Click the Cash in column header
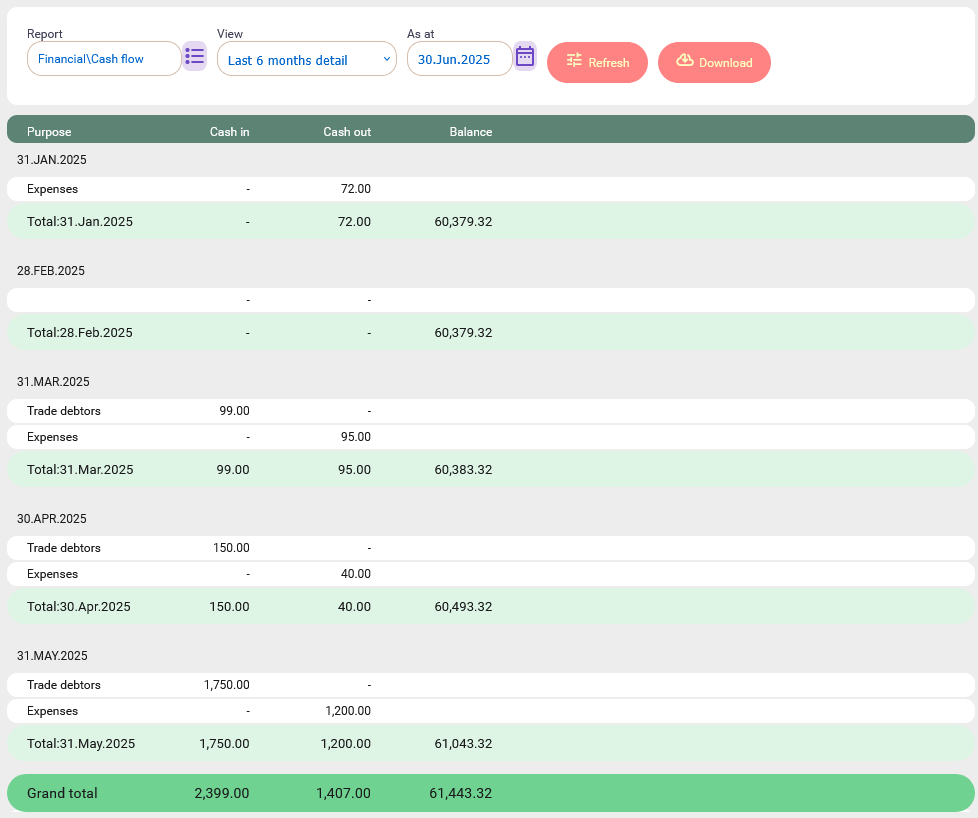The width and height of the screenshot is (978, 818). (x=230, y=132)
